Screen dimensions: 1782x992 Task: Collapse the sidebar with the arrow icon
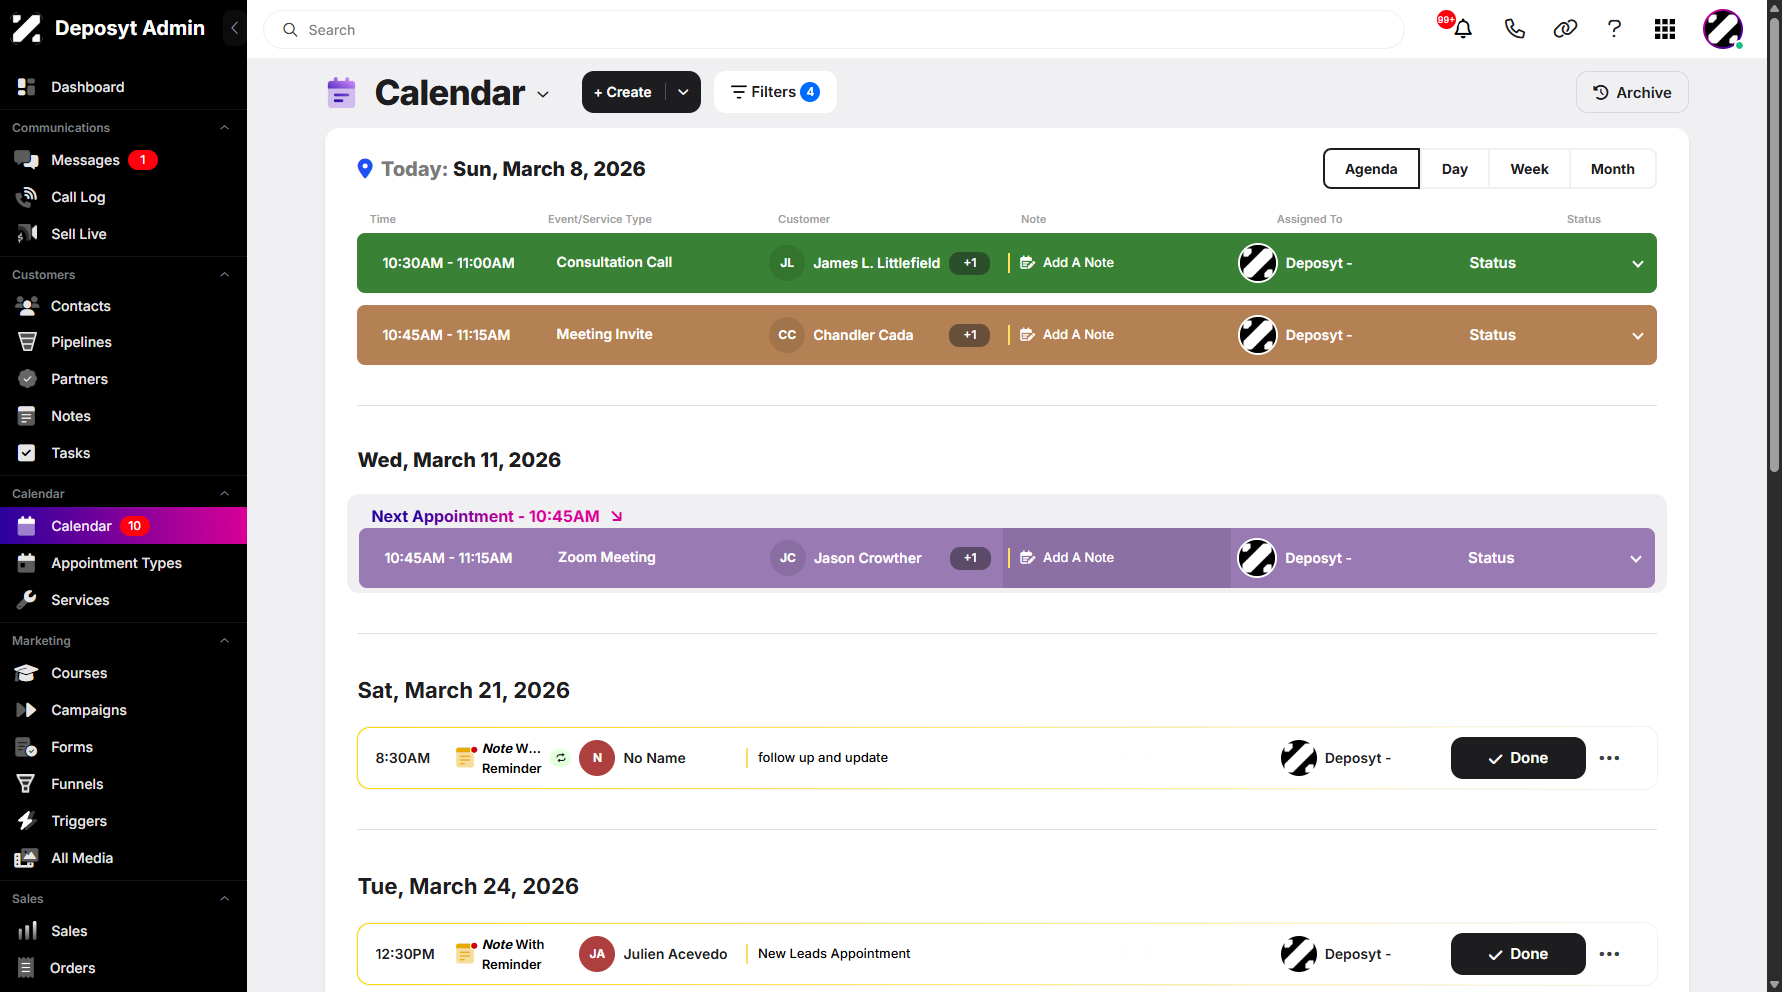pos(234,28)
